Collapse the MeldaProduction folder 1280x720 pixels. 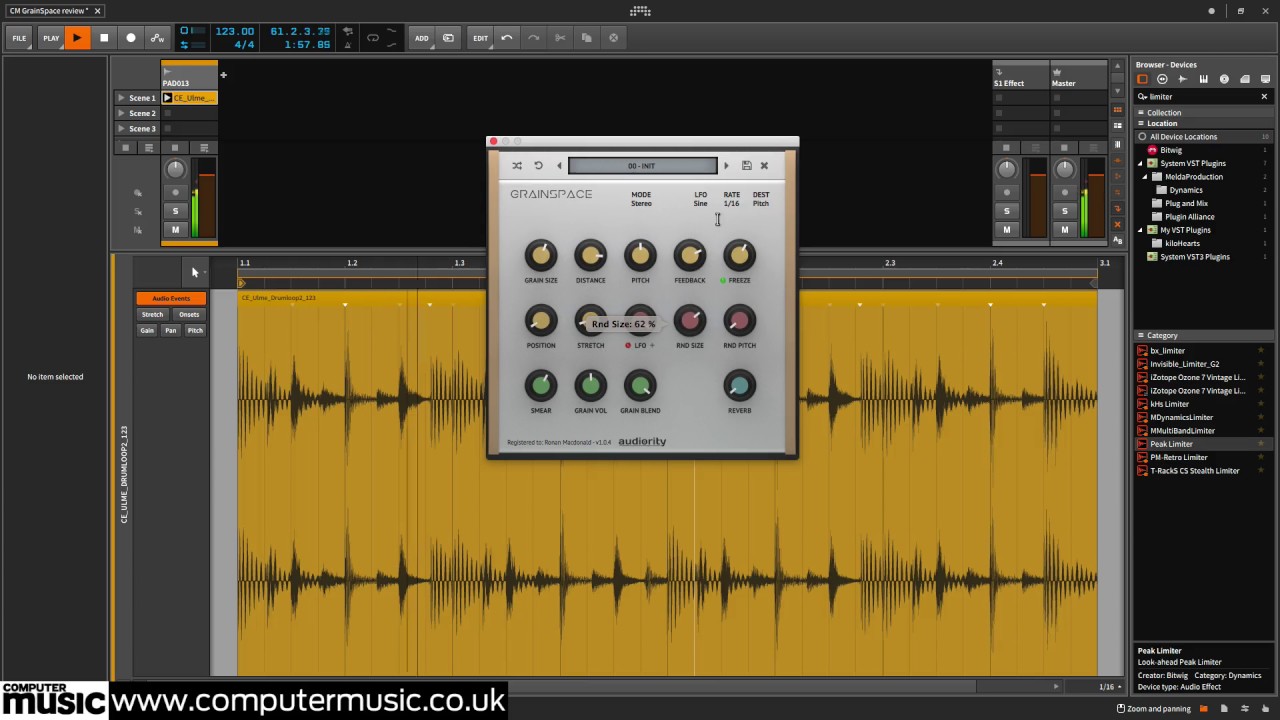pos(1145,177)
